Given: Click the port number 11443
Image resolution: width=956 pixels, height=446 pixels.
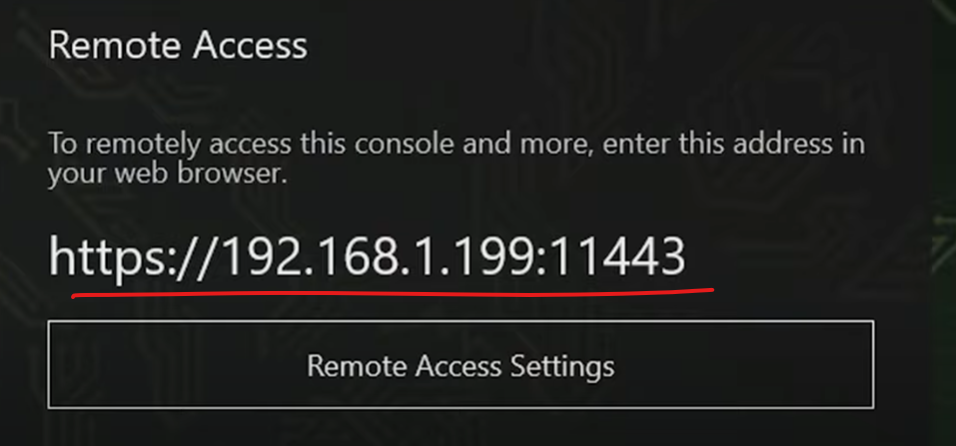Looking at the screenshot, I should click(619, 256).
